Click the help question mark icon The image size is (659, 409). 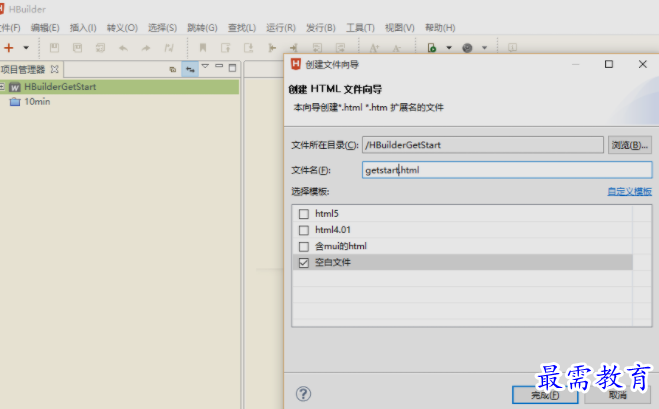click(303, 394)
